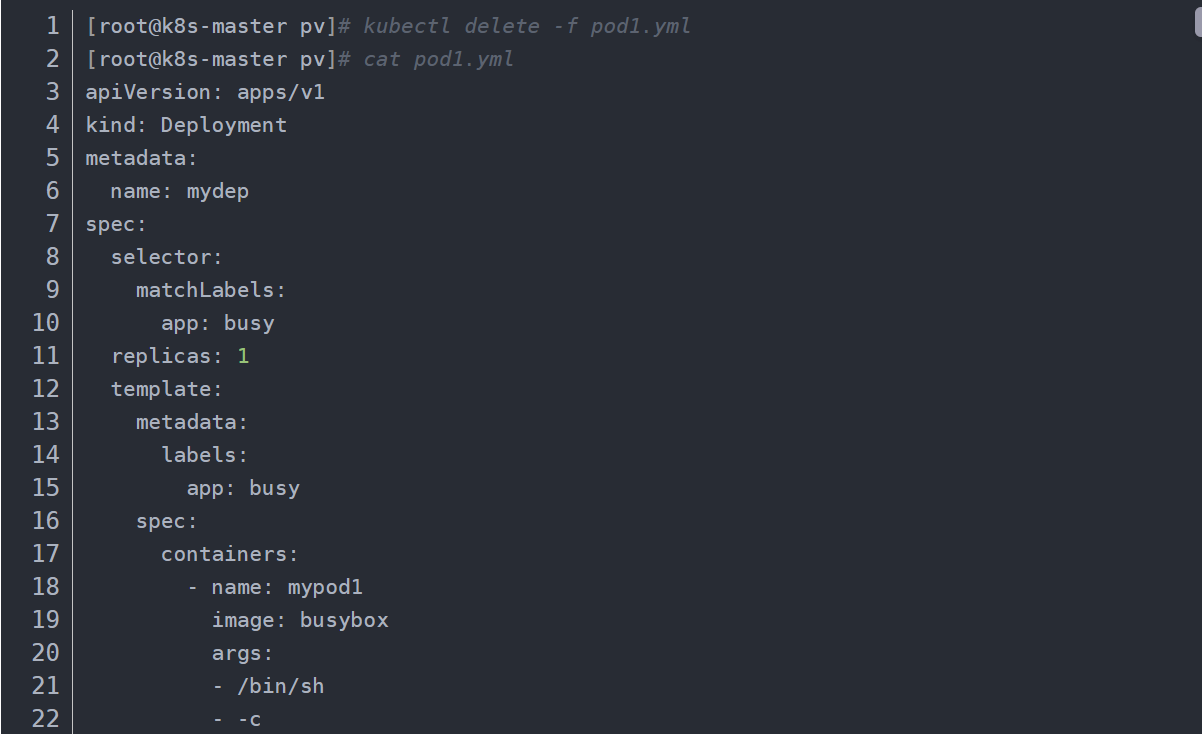Click the image value 'busybox'
This screenshot has width=1202, height=734.
344,620
